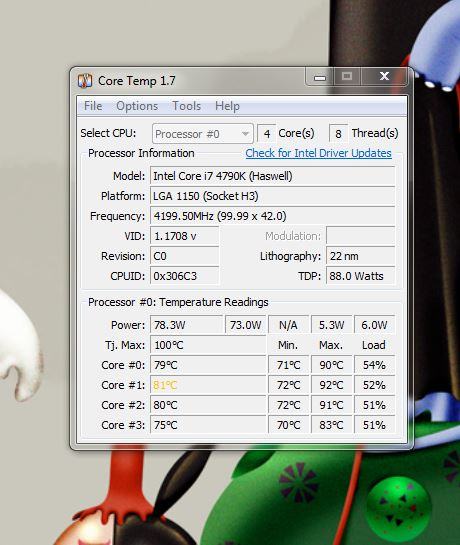Click the empty Modulation field

361,236
